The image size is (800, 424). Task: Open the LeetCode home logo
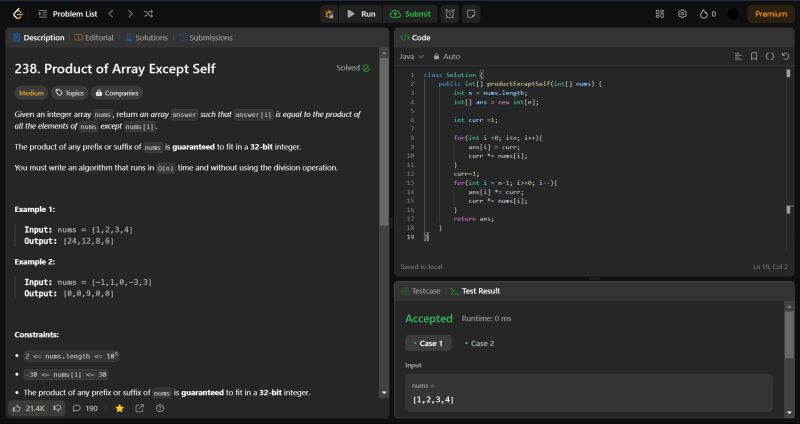(18, 14)
